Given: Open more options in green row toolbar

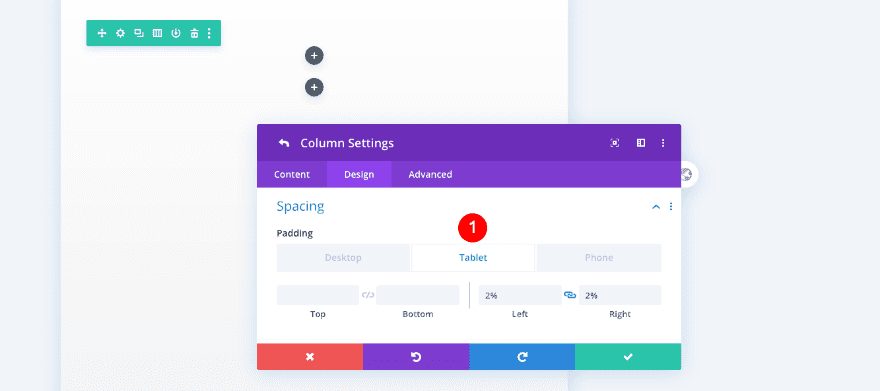Looking at the screenshot, I should click(x=209, y=33).
